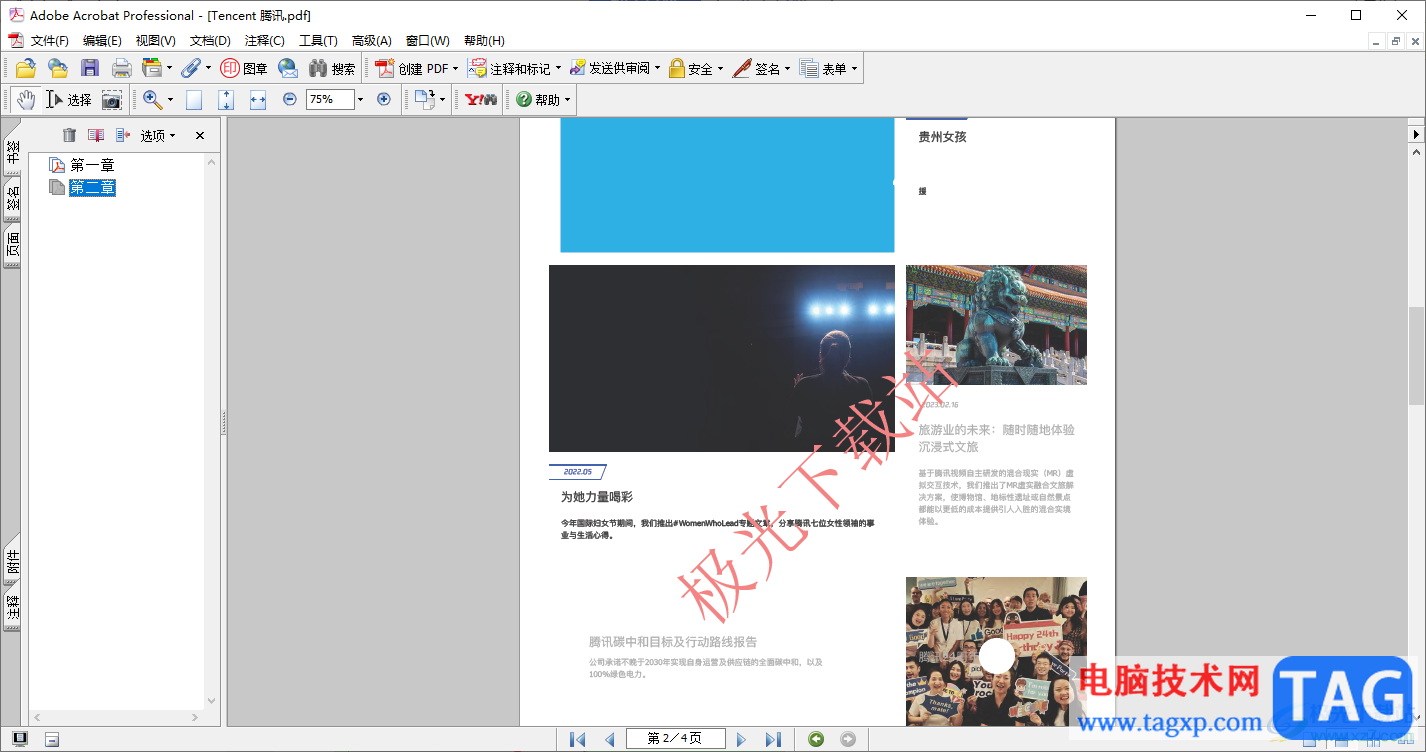The image size is (1426, 752).
Task: Open the 注释和标记 dropdown
Action: (558, 69)
